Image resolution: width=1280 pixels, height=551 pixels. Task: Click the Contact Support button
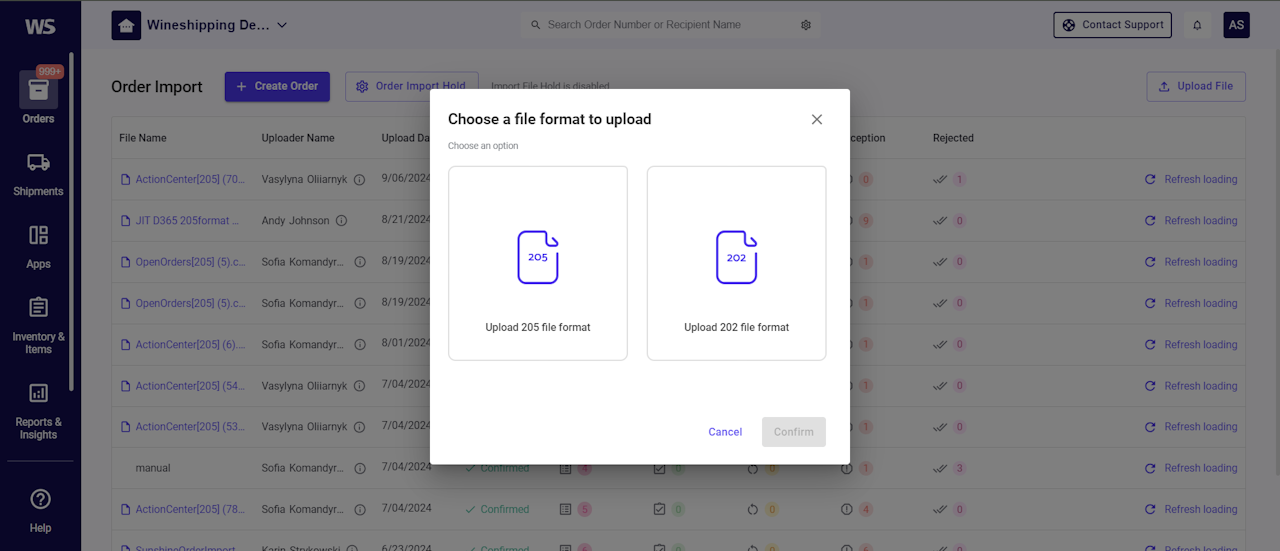pos(1112,25)
